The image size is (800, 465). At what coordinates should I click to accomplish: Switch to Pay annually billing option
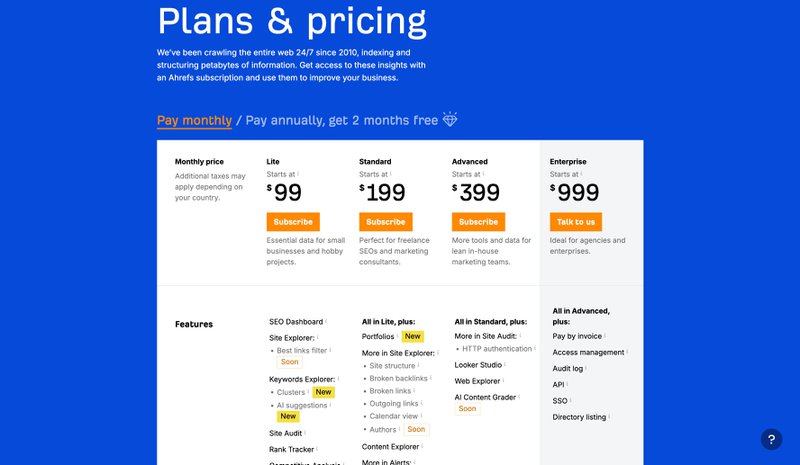click(x=341, y=120)
